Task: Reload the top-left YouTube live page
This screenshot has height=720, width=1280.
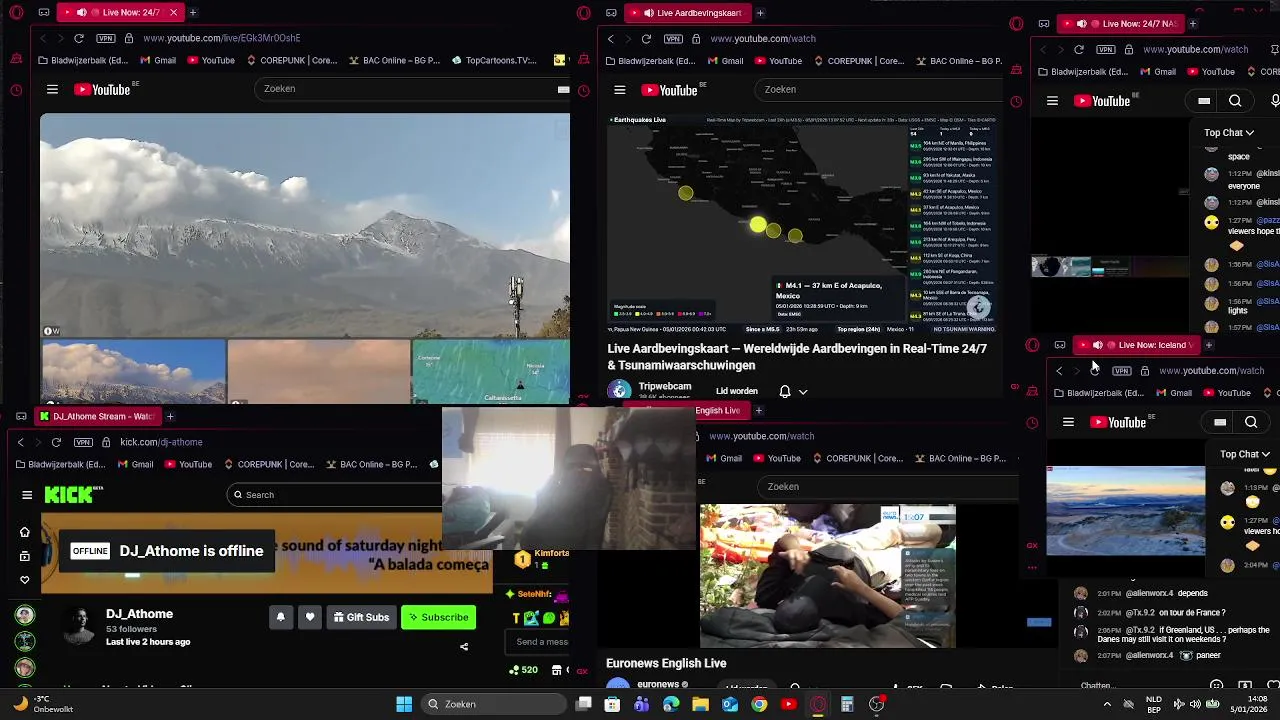Action: [78, 38]
